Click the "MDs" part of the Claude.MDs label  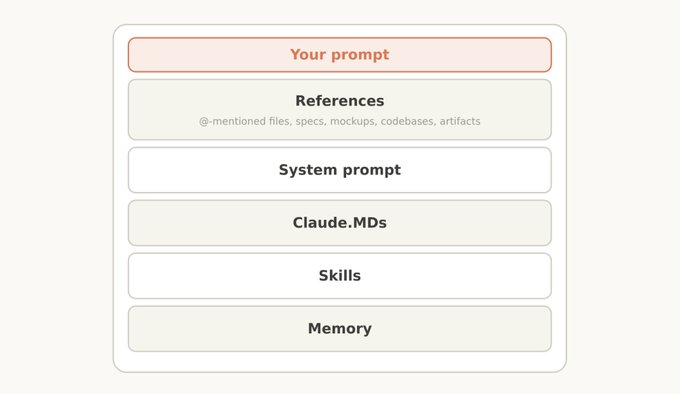[x=369, y=223]
